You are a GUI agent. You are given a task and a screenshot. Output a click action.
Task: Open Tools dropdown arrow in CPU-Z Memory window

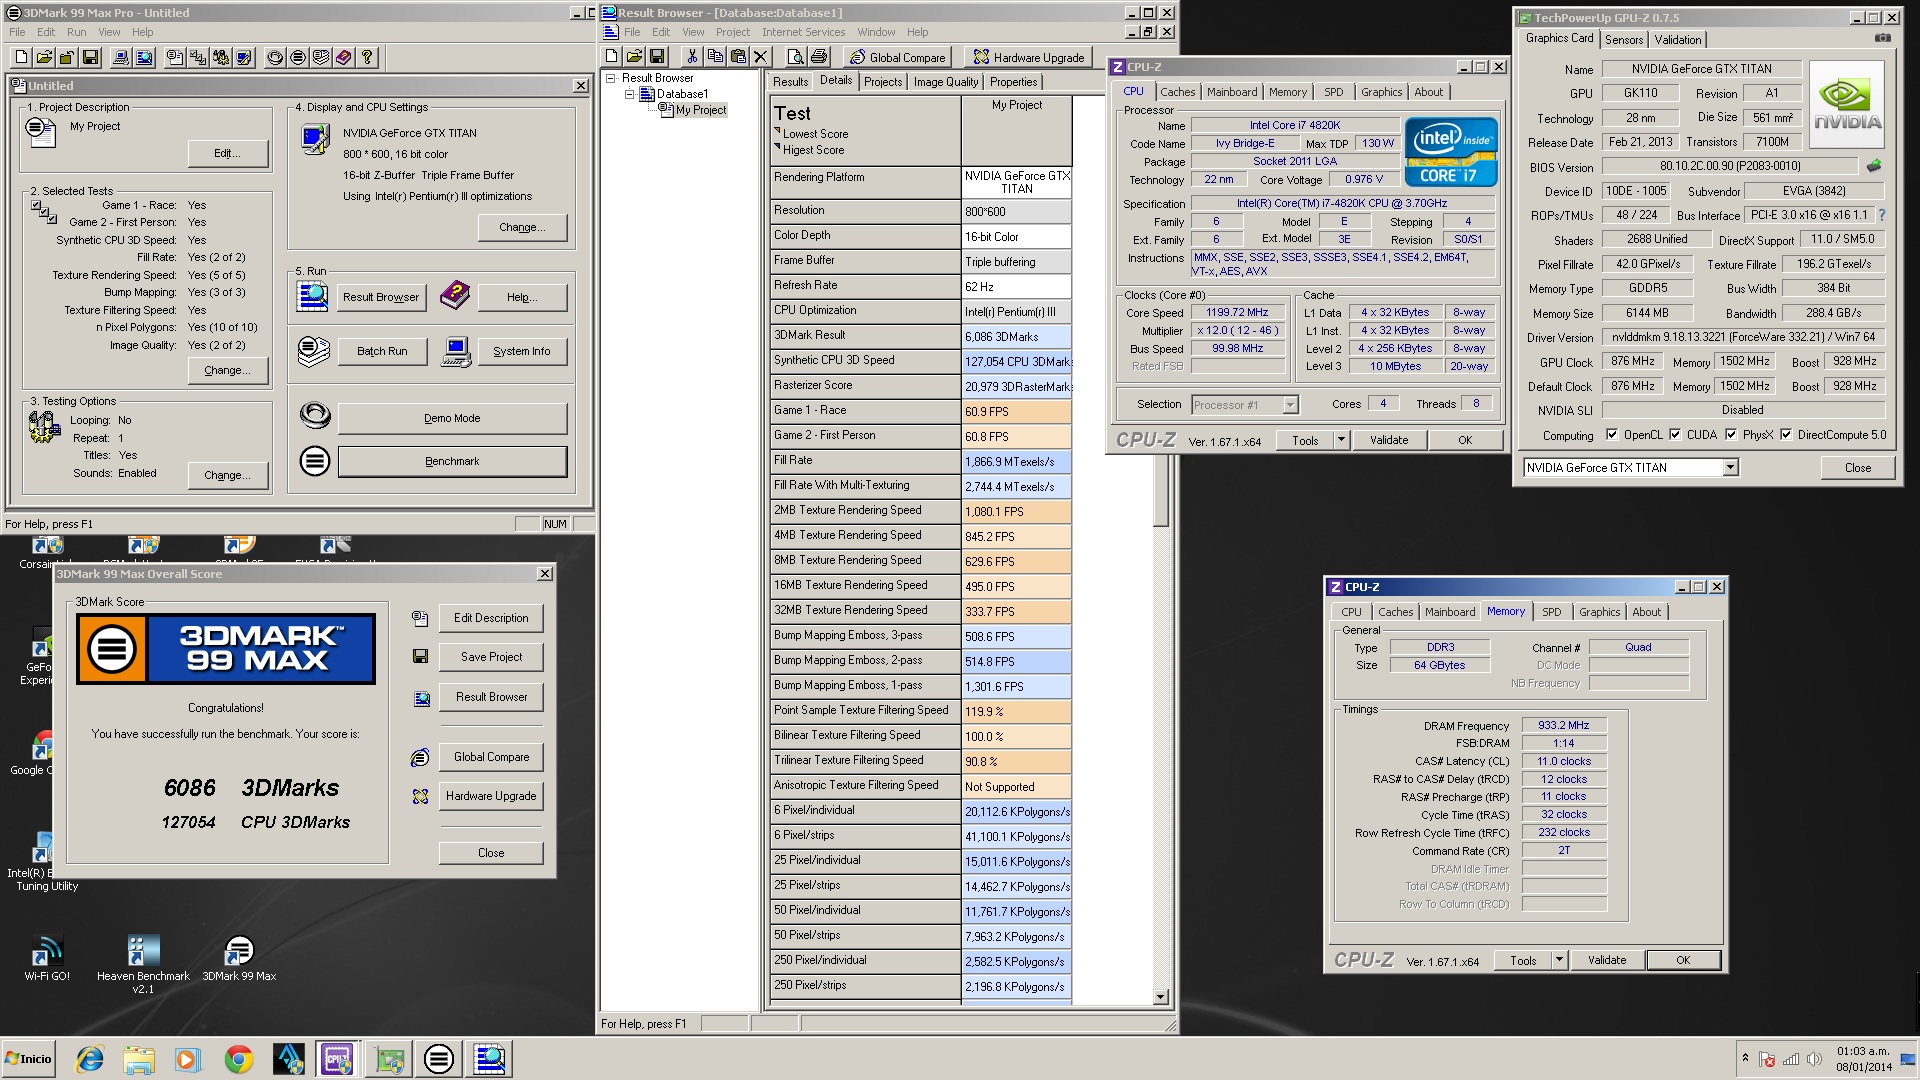click(x=1558, y=960)
